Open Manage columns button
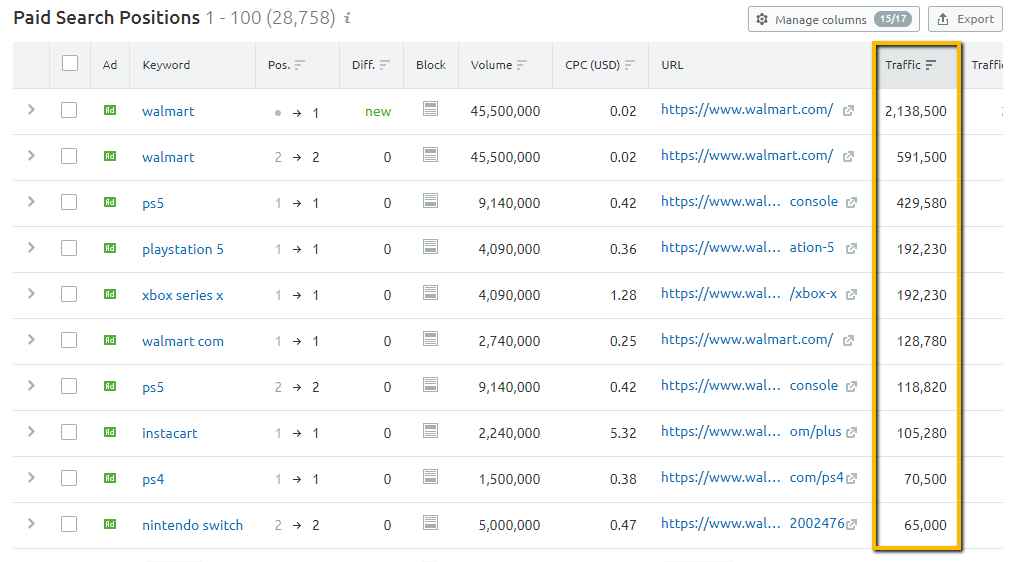The width and height of the screenshot is (1028, 562). tap(833, 19)
